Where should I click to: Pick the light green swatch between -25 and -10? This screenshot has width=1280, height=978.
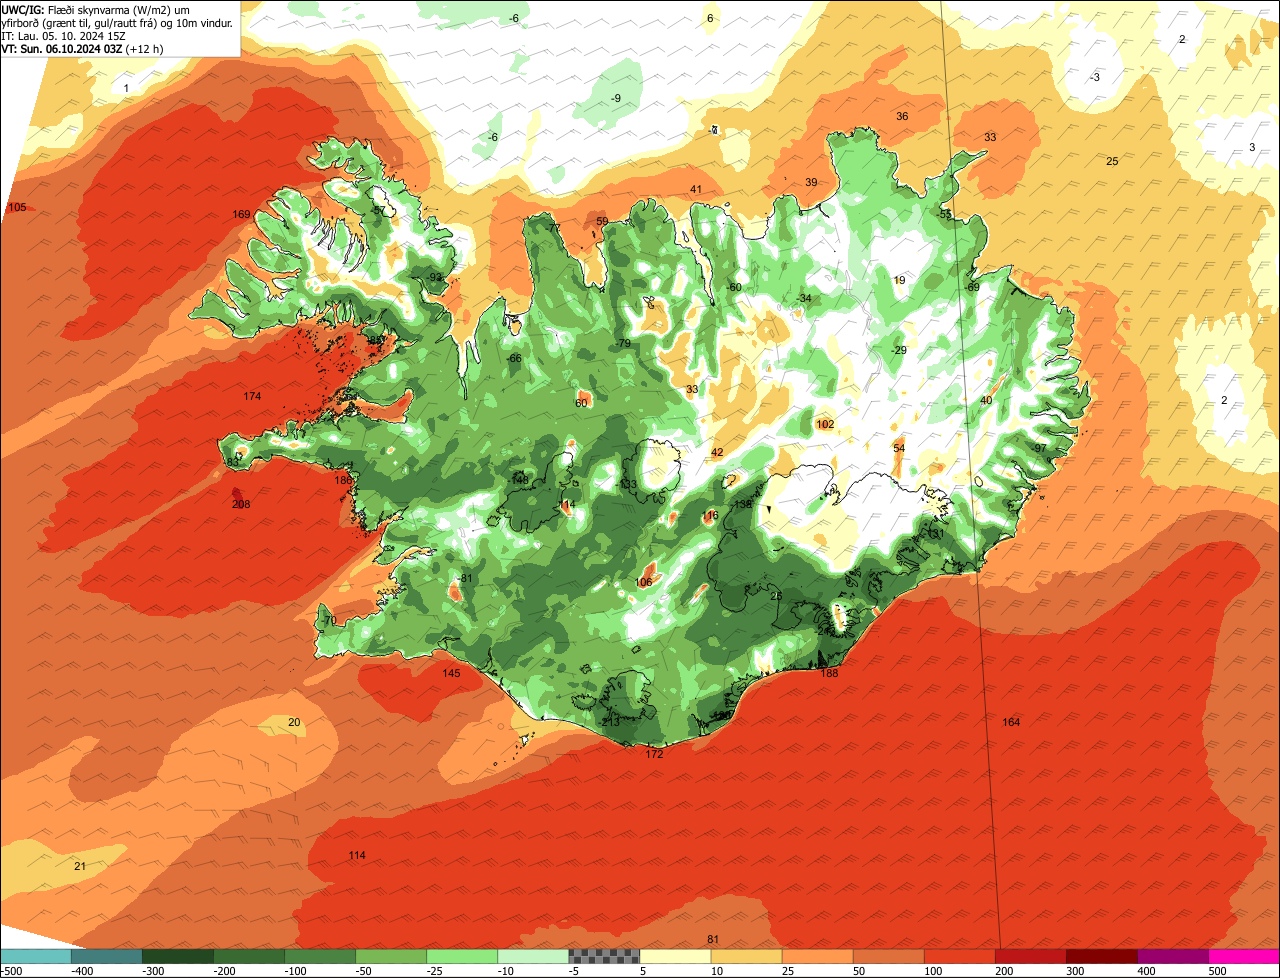tap(462, 956)
